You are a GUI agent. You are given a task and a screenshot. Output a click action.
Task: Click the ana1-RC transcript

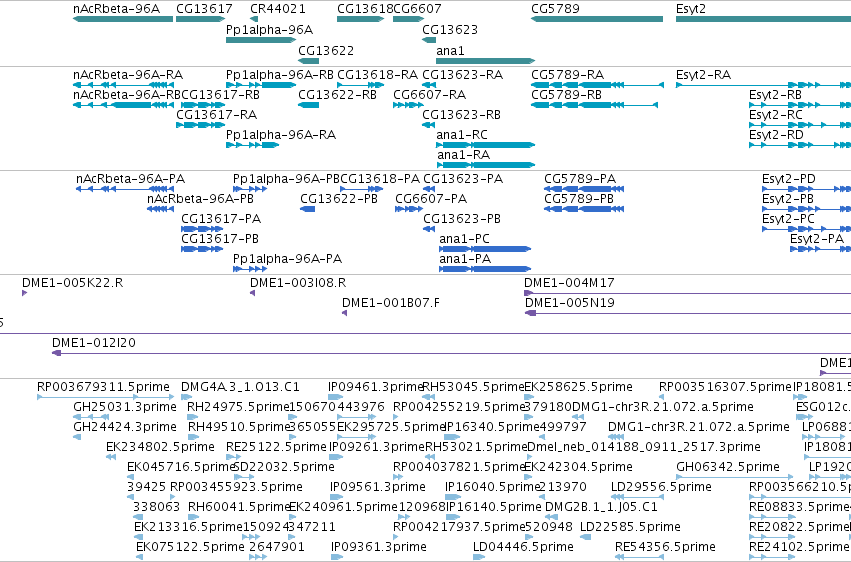(486, 145)
